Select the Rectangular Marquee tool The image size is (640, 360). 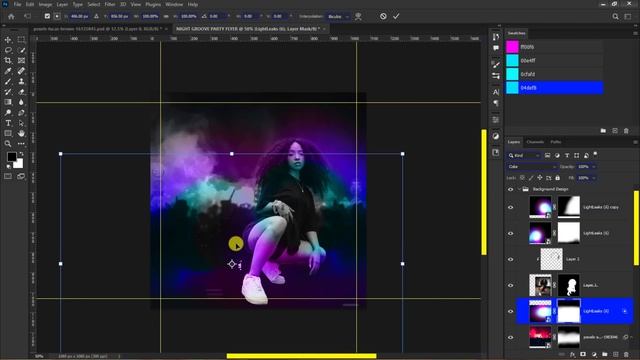click(x=21, y=40)
